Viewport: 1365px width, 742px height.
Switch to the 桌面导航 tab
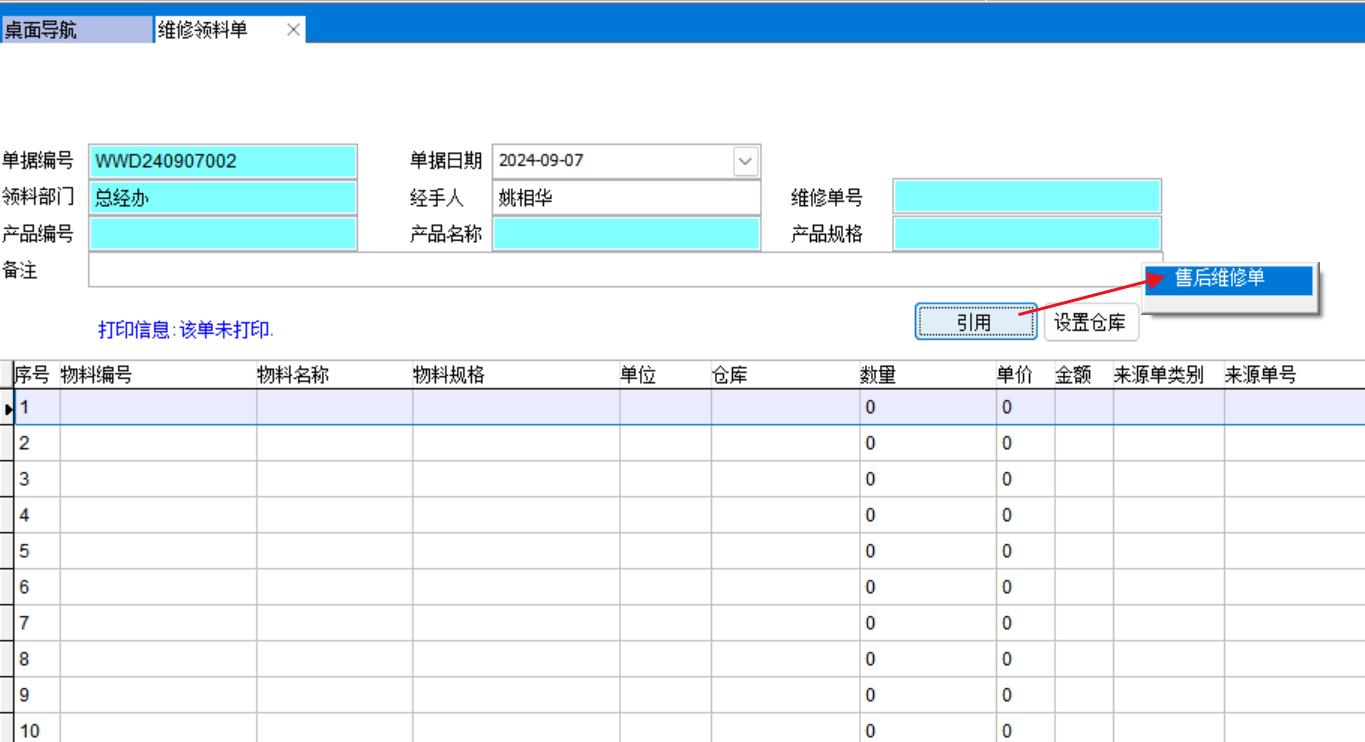tap(45, 30)
